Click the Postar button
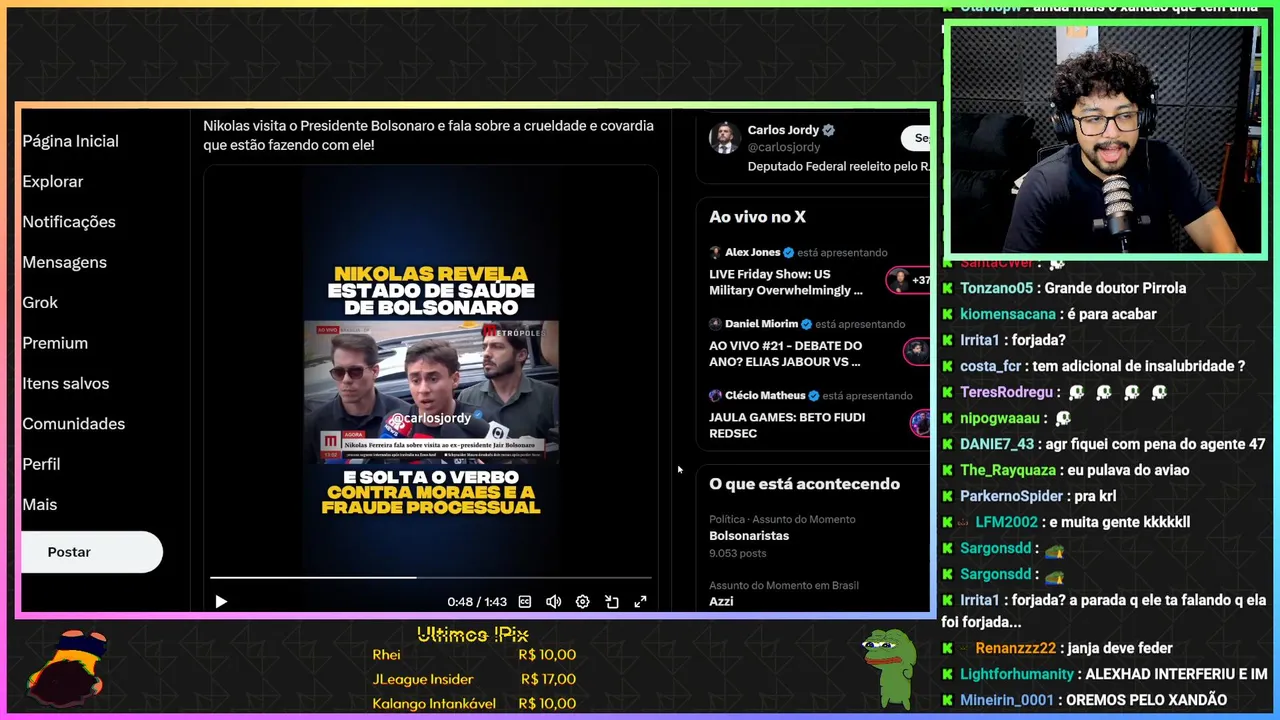This screenshot has height=720, width=1280. [x=92, y=552]
